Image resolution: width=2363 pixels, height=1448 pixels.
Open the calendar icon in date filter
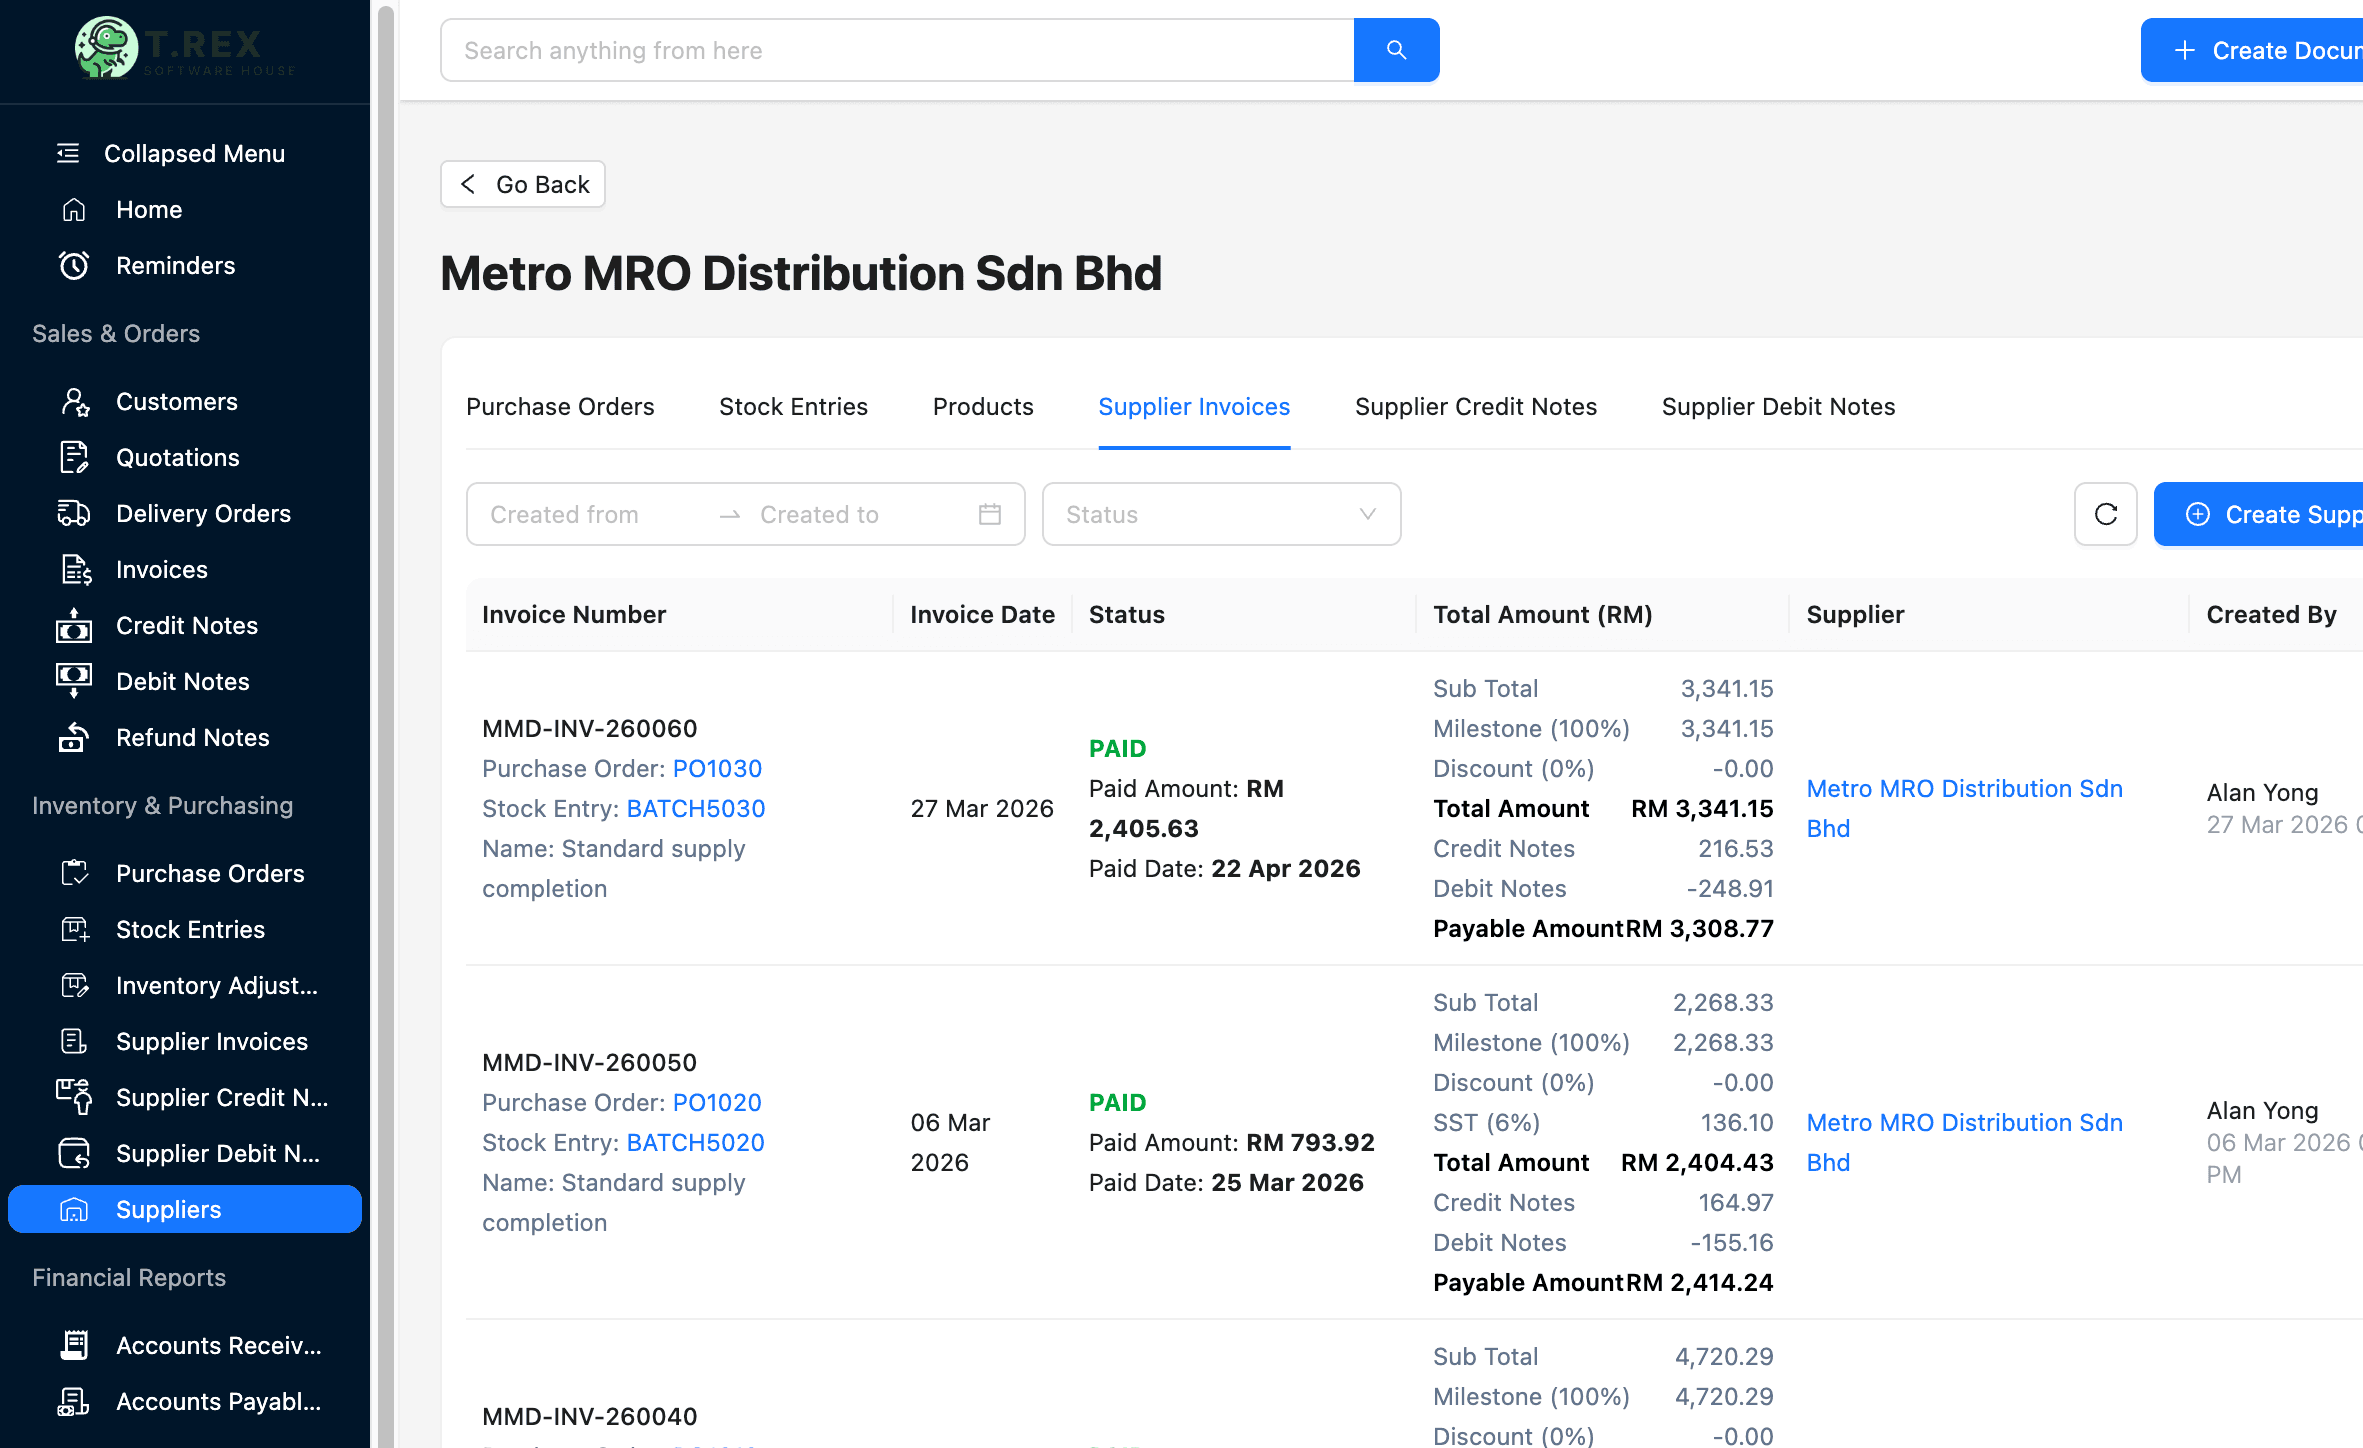pos(989,514)
